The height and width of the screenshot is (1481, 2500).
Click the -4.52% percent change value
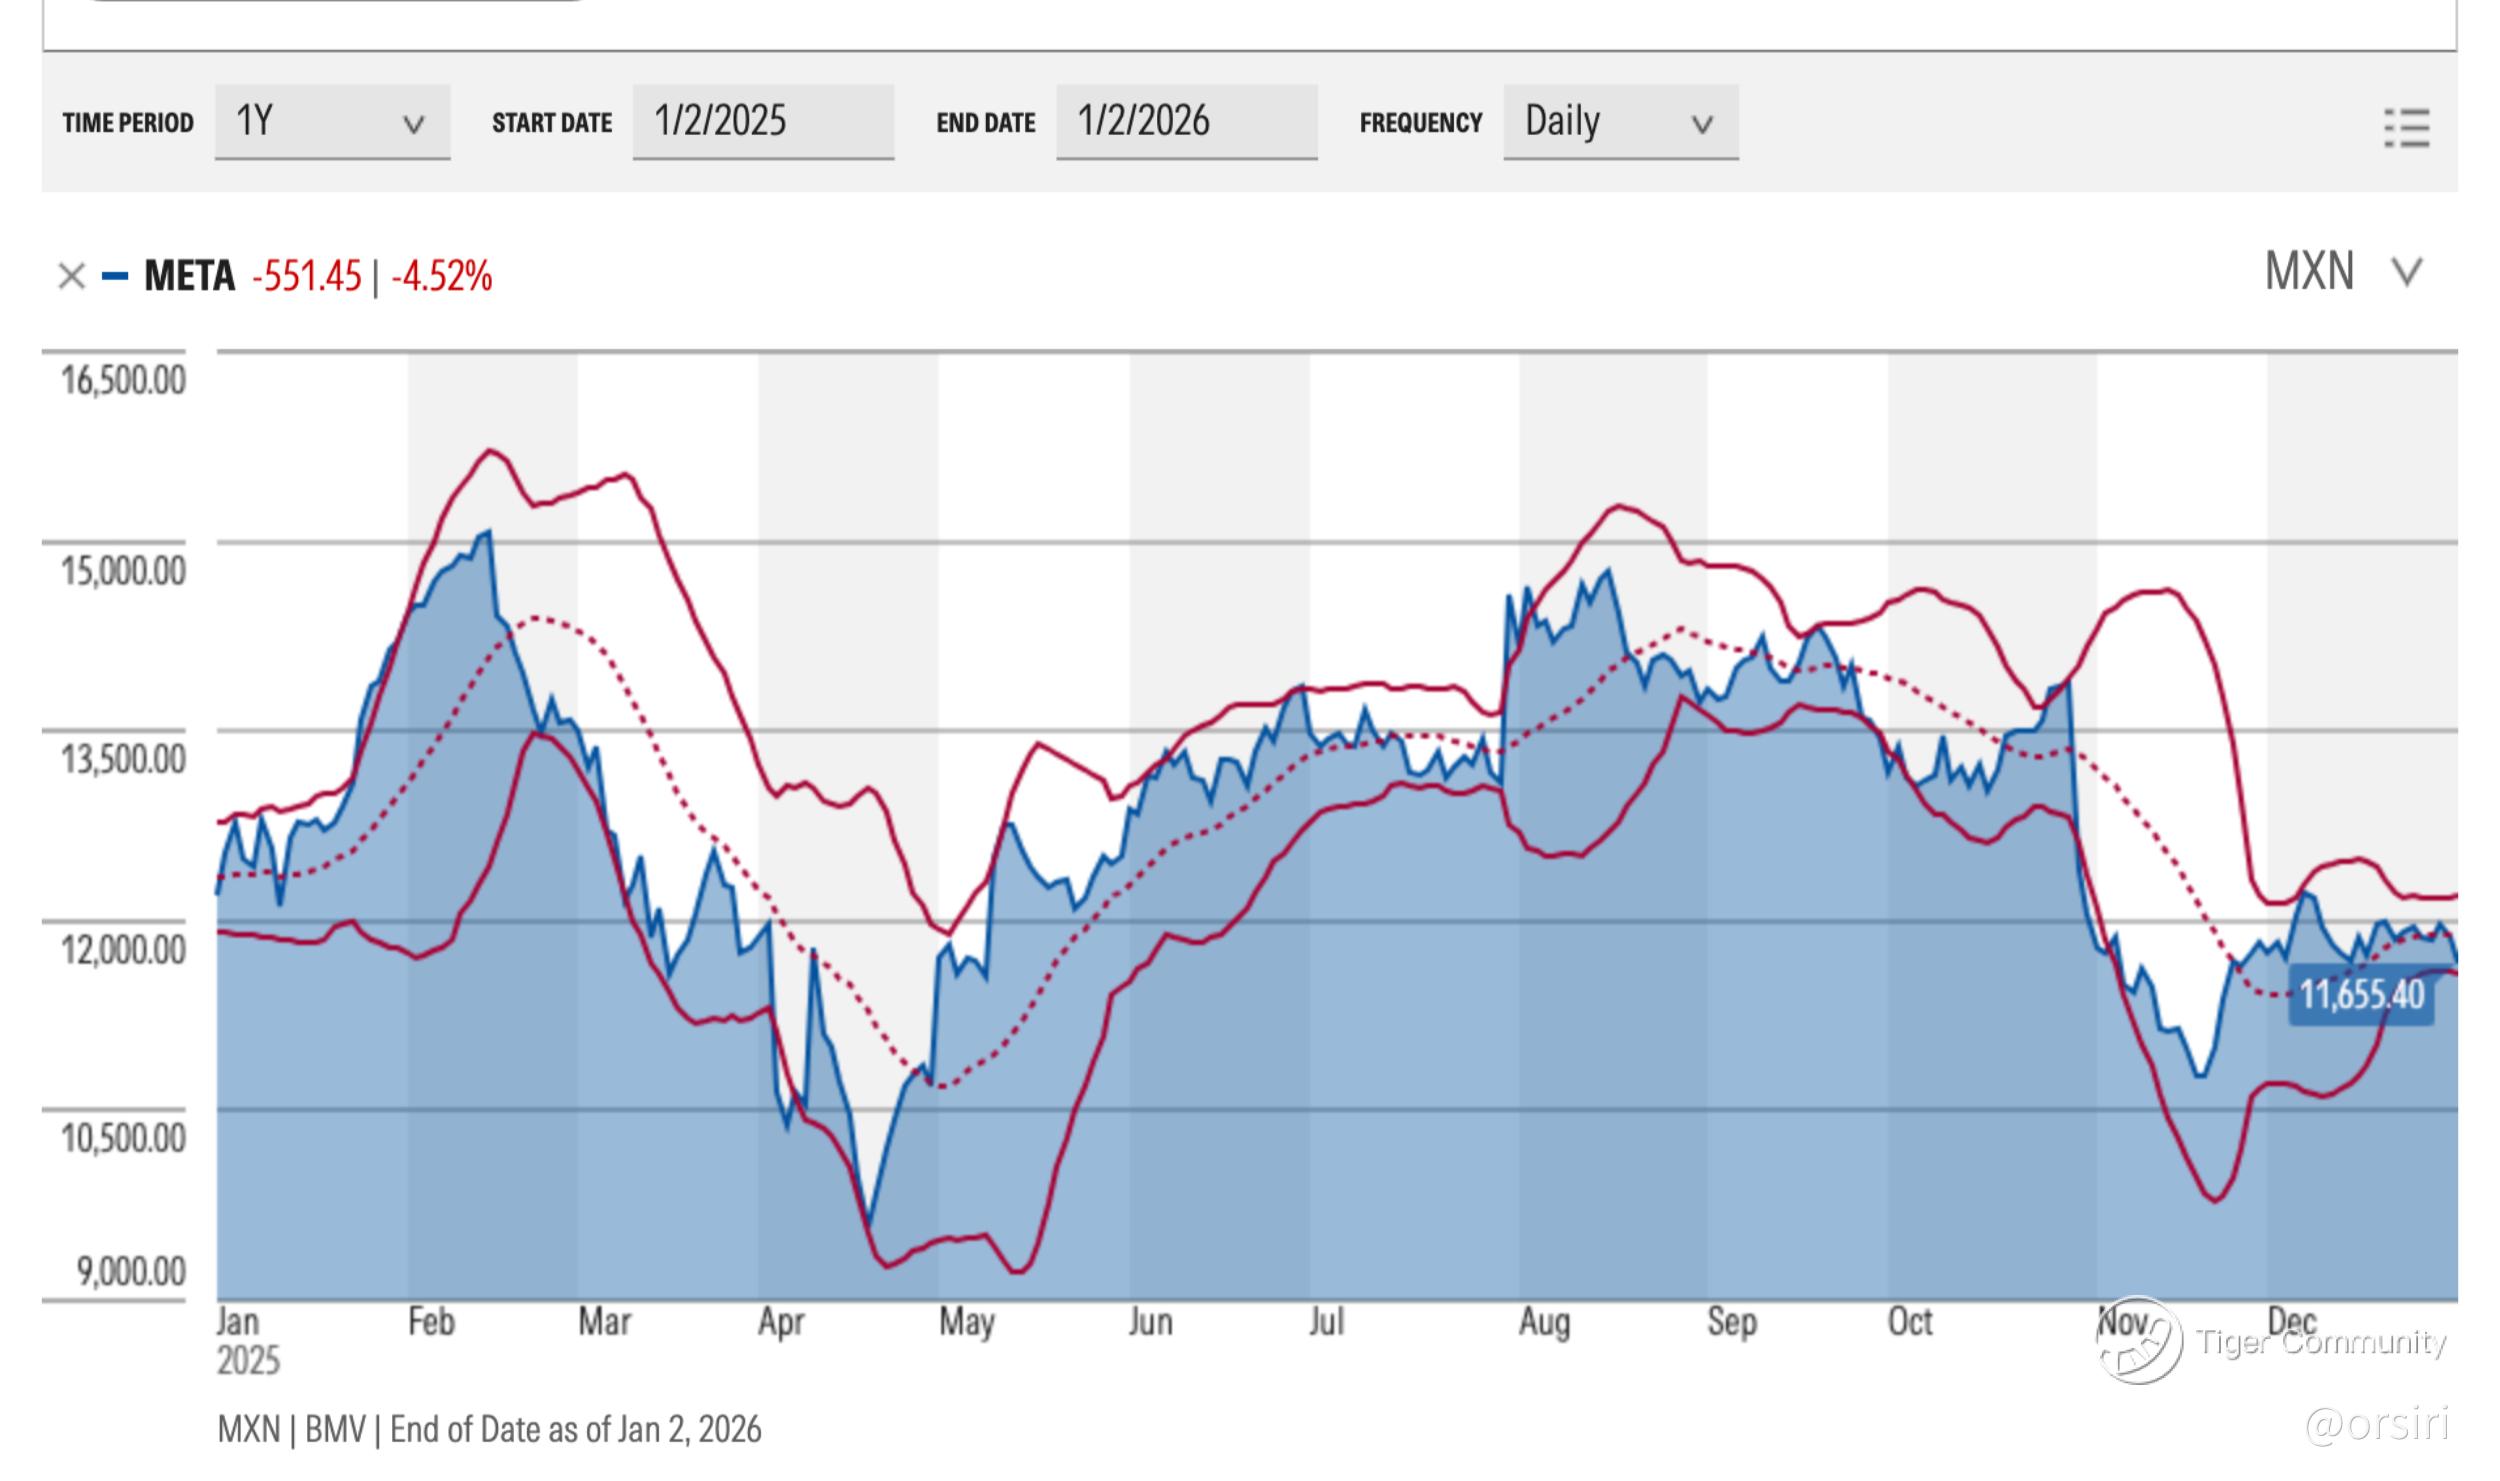click(x=441, y=276)
